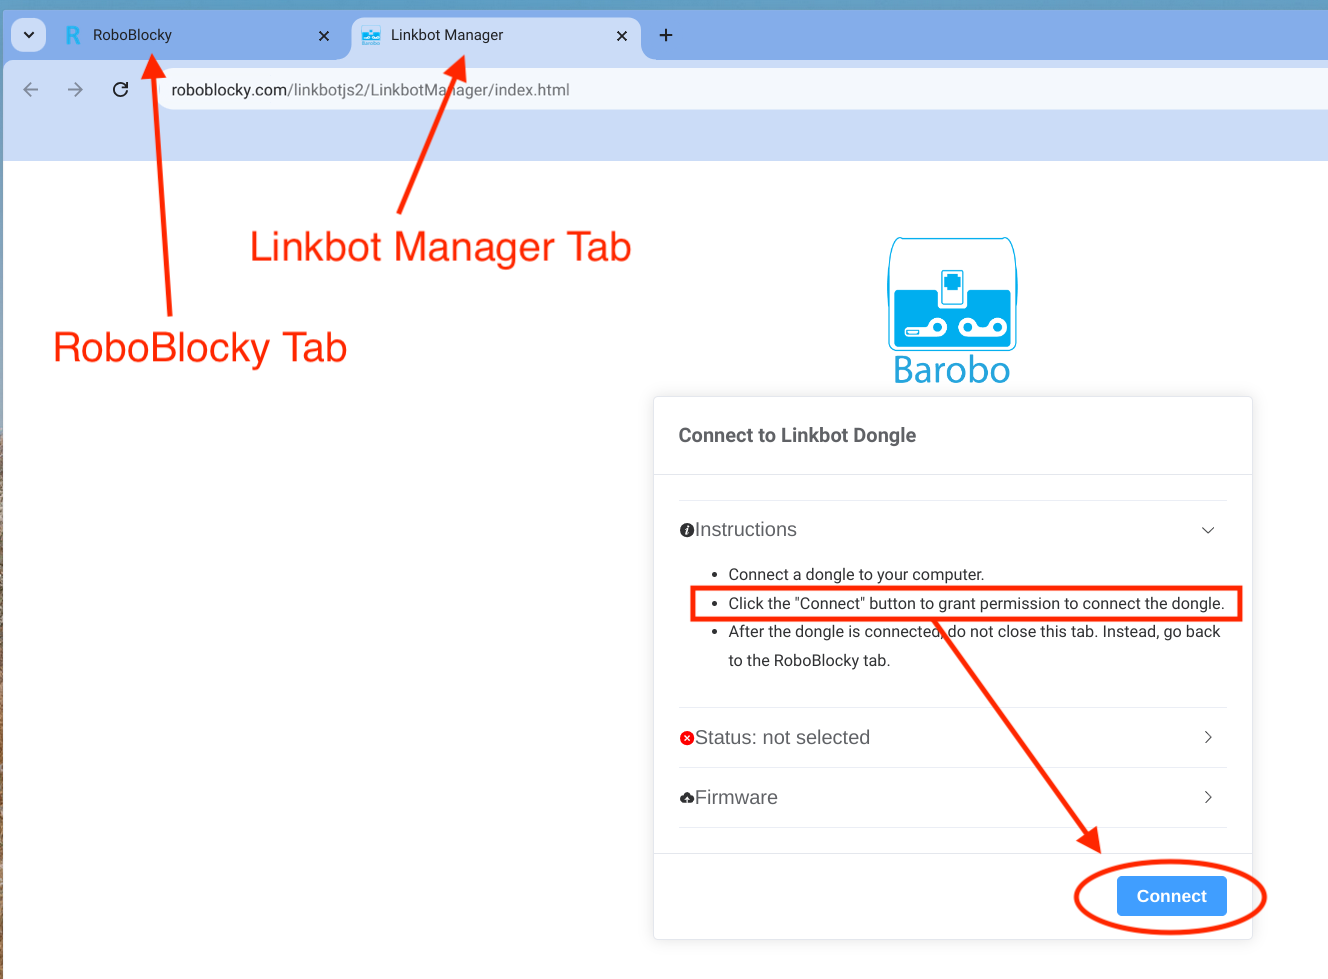Click the blue Connect button
Screen dimensions: 1328x979
(1171, 896)
